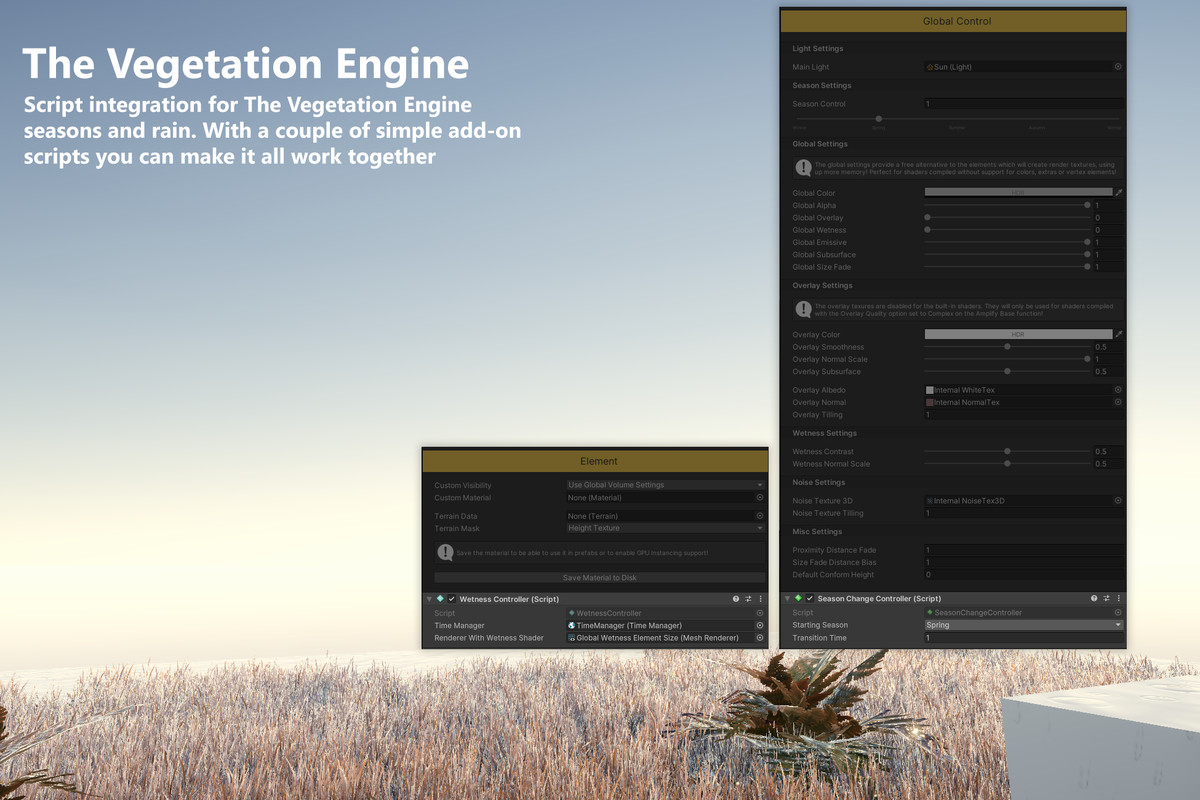The image size is (1200, 800).
Task: Open object picker for Overlay Normal texture
Action: point(1117,402)
